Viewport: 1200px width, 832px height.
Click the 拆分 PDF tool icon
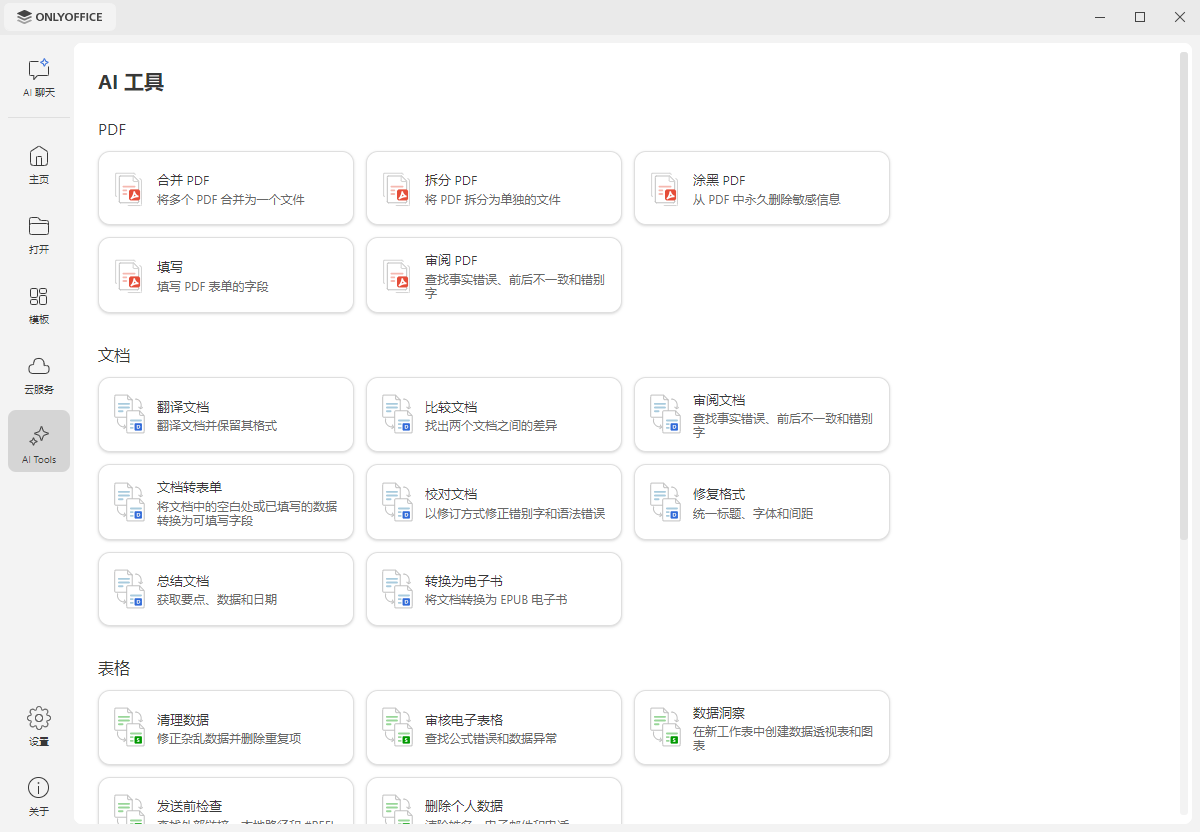tap(397, 189)
